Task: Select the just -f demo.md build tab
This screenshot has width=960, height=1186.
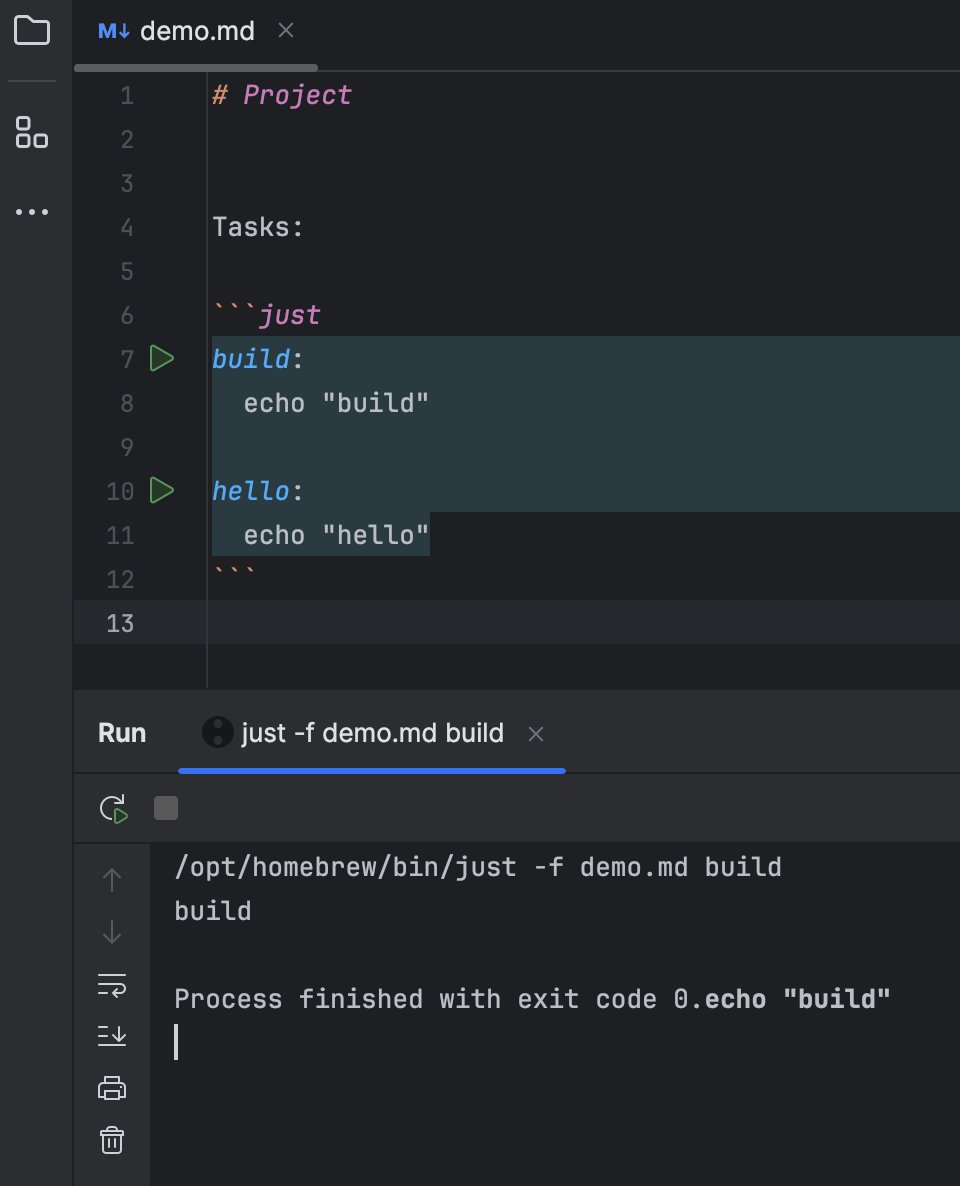Action: [372, 733]
